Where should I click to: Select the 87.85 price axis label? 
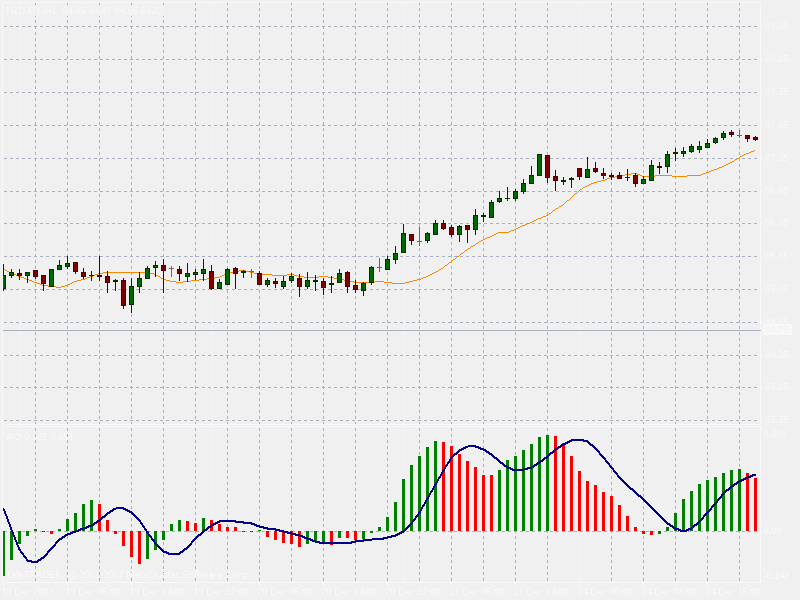776,125
